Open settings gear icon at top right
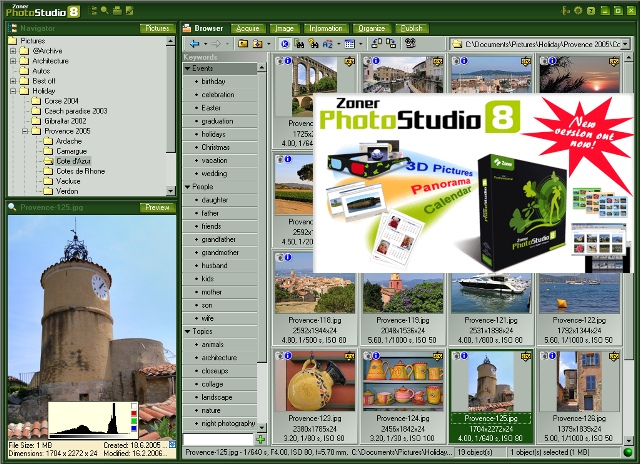This screenshot has width=640, height=464. (x=578, y=11)
